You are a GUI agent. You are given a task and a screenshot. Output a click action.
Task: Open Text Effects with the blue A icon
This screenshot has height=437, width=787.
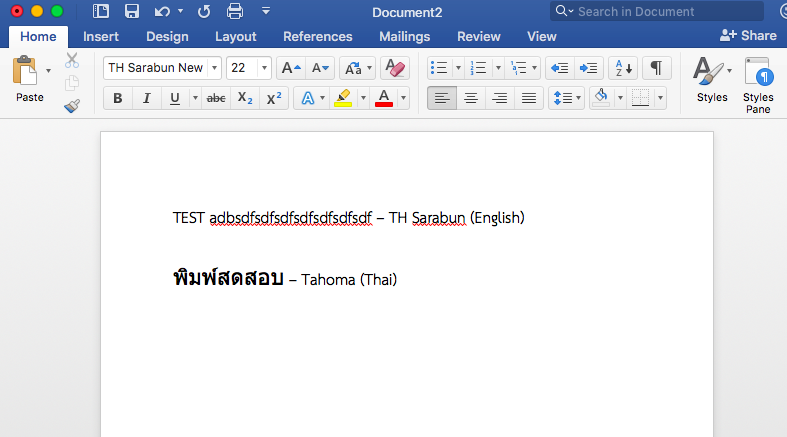307,98
